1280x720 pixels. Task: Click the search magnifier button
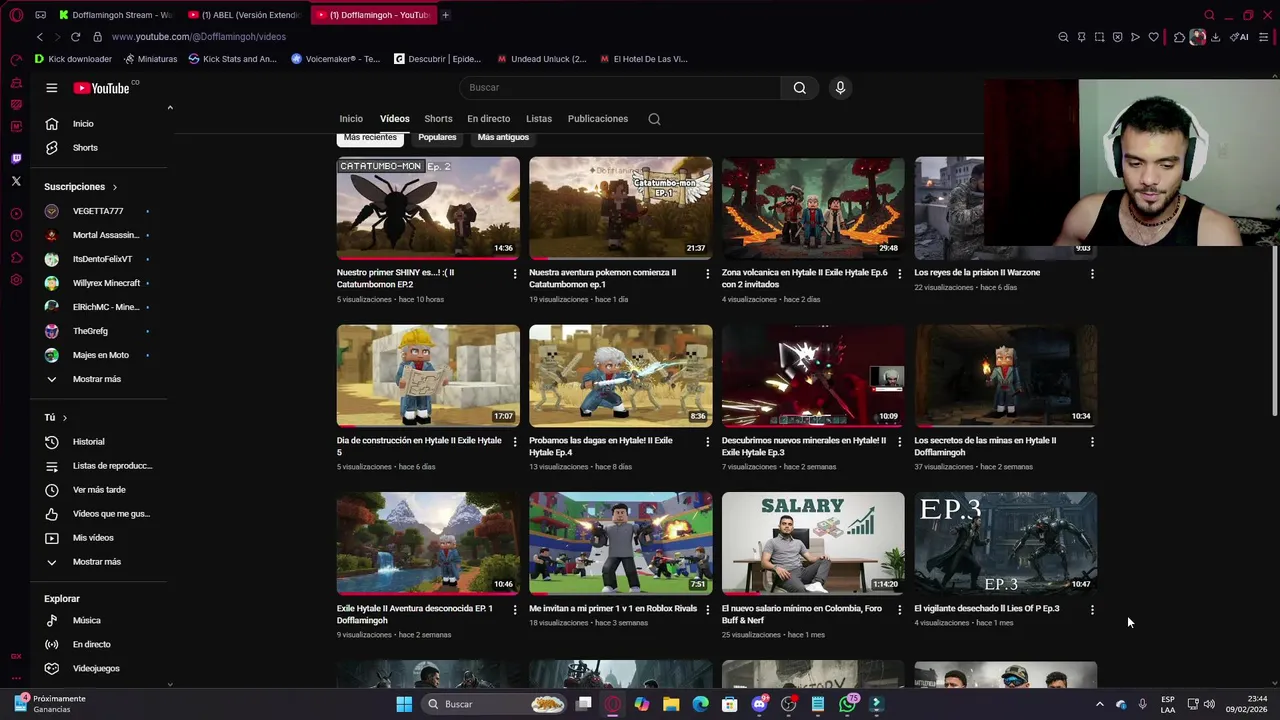coord(800,88)
